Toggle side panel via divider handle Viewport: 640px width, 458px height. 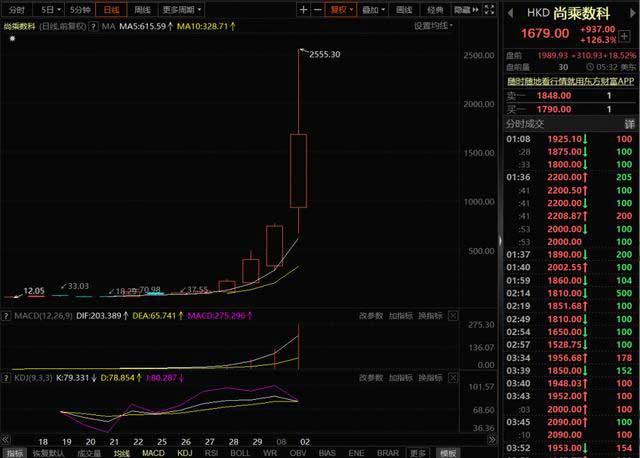(500, 241)
